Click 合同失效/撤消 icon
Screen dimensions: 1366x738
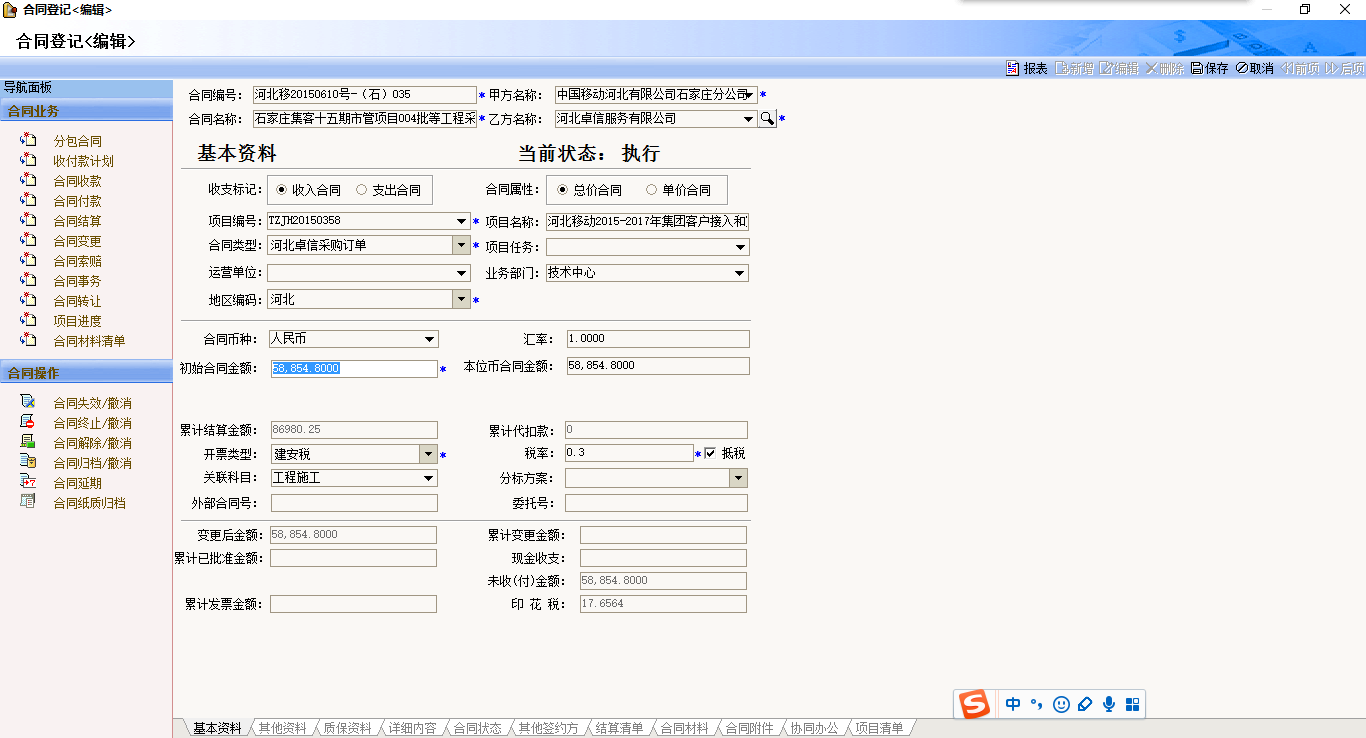tap(28, 402)
